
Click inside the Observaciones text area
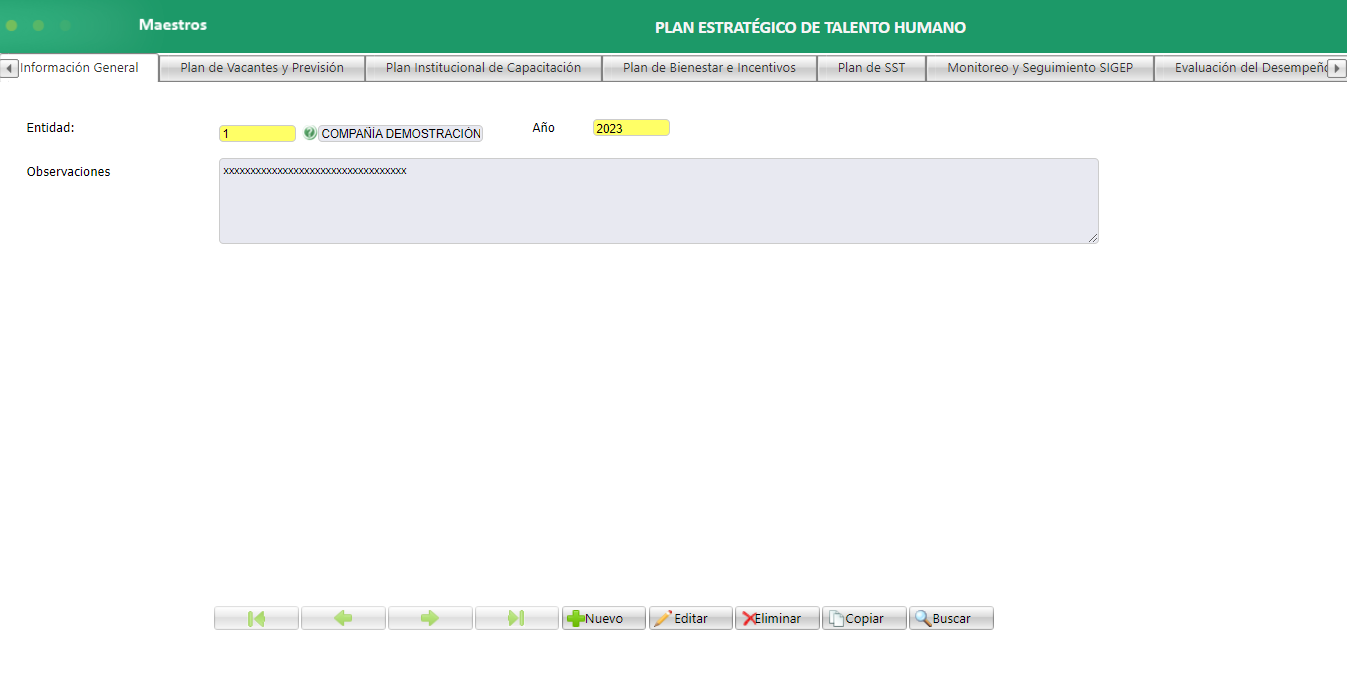658,201
